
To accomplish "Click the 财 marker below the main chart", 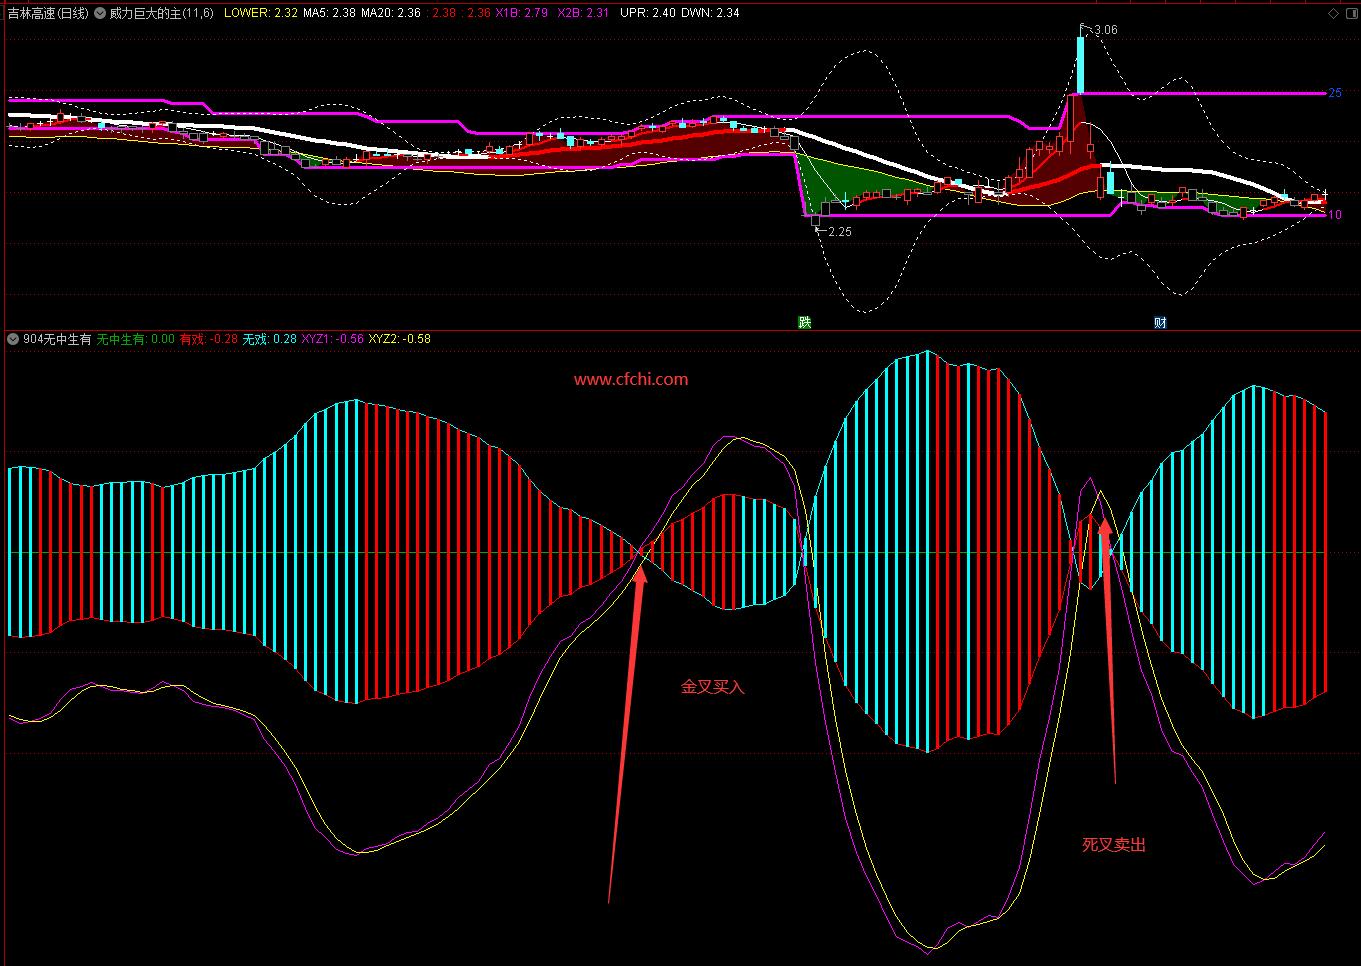I will pos(1160,322).
